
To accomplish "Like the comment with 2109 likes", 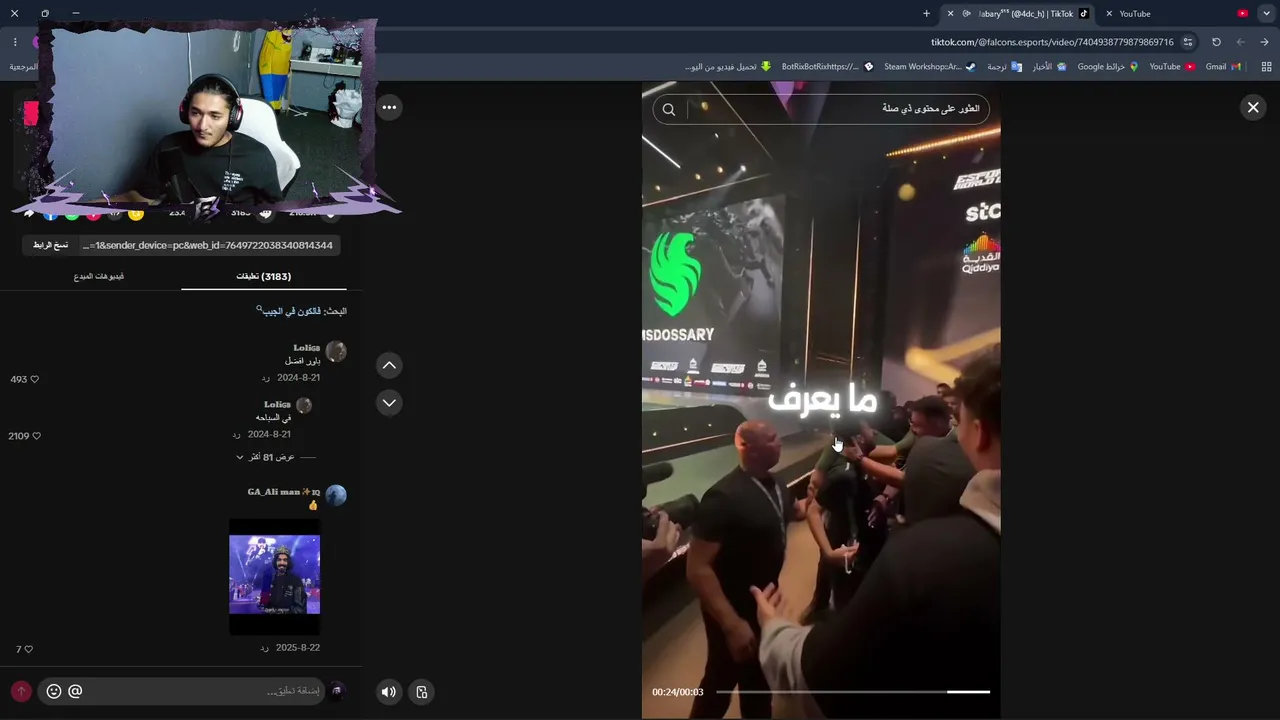I will point(36,437).
